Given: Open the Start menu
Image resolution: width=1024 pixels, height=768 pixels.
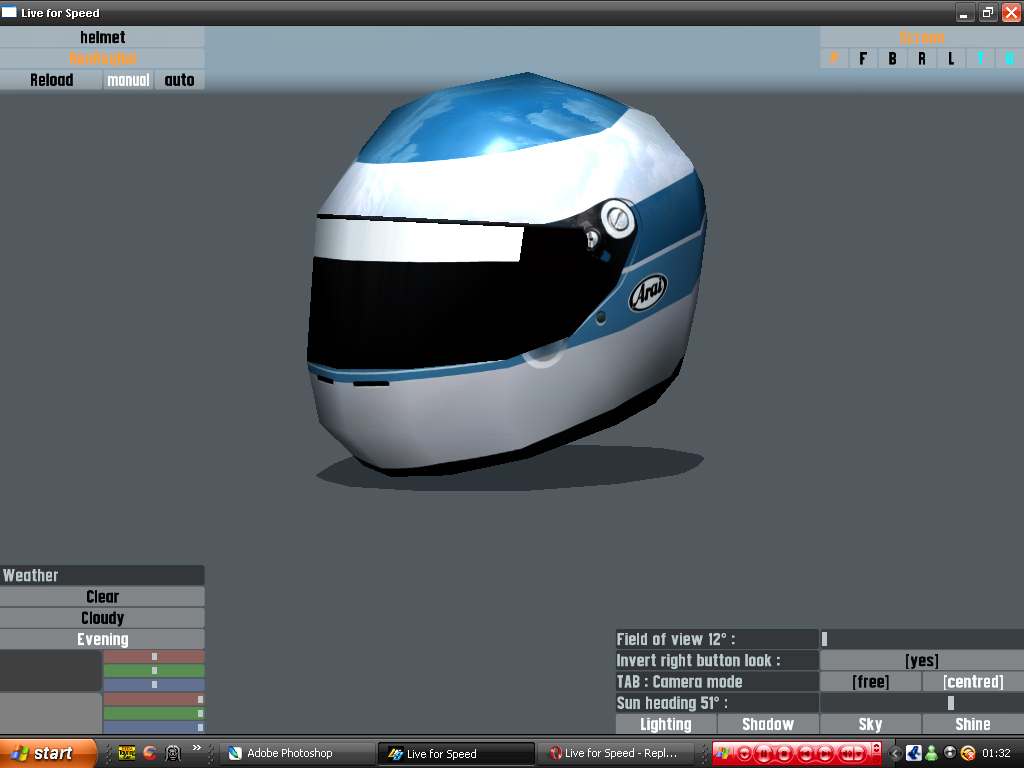Looking at the screenshot, I should (x=47, y=753).
